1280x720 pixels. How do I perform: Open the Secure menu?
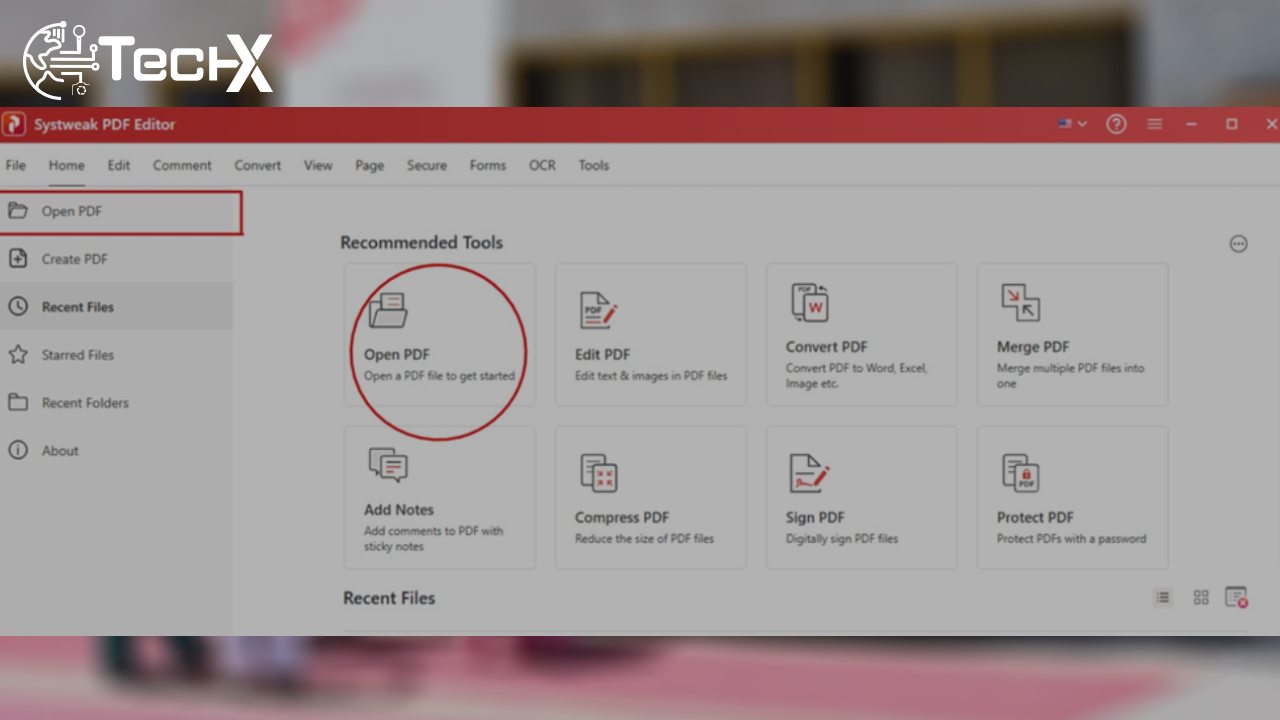point(426,165)
